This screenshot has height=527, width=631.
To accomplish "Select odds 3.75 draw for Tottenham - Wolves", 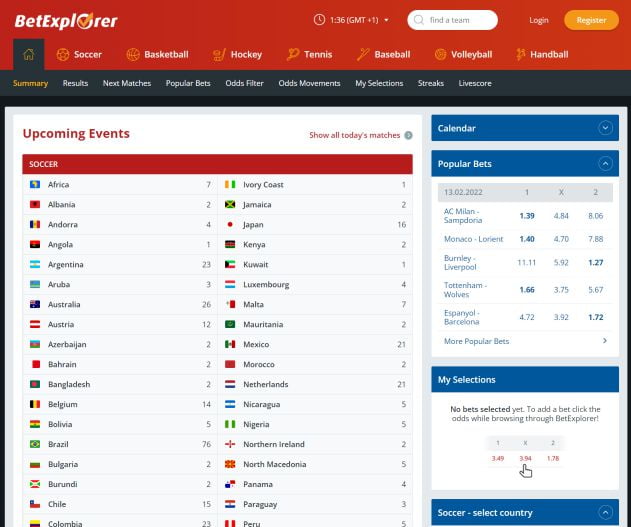I will click(561, 290).
